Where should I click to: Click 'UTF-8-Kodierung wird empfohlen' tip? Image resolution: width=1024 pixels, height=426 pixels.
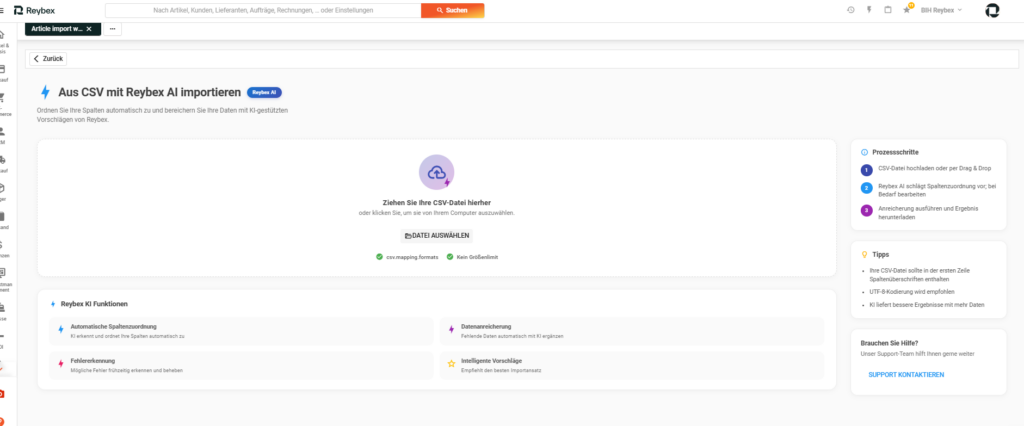[912, 292]
